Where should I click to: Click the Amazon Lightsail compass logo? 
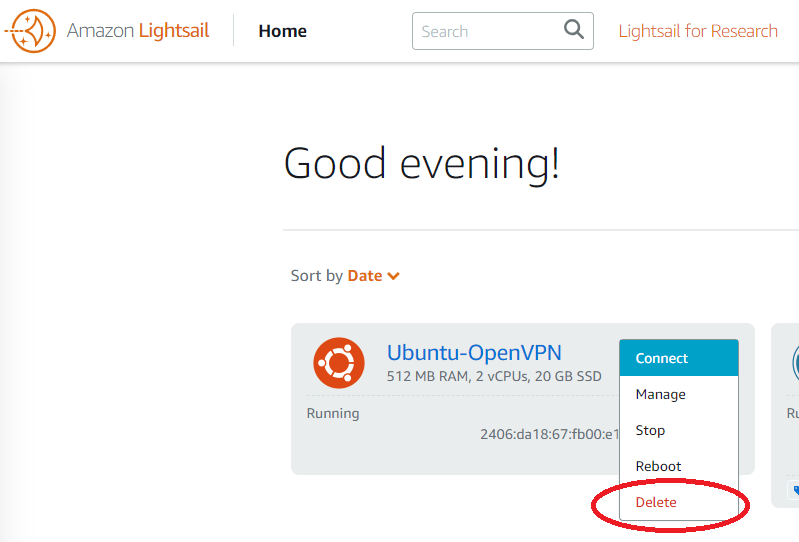(x=30, y=31)
